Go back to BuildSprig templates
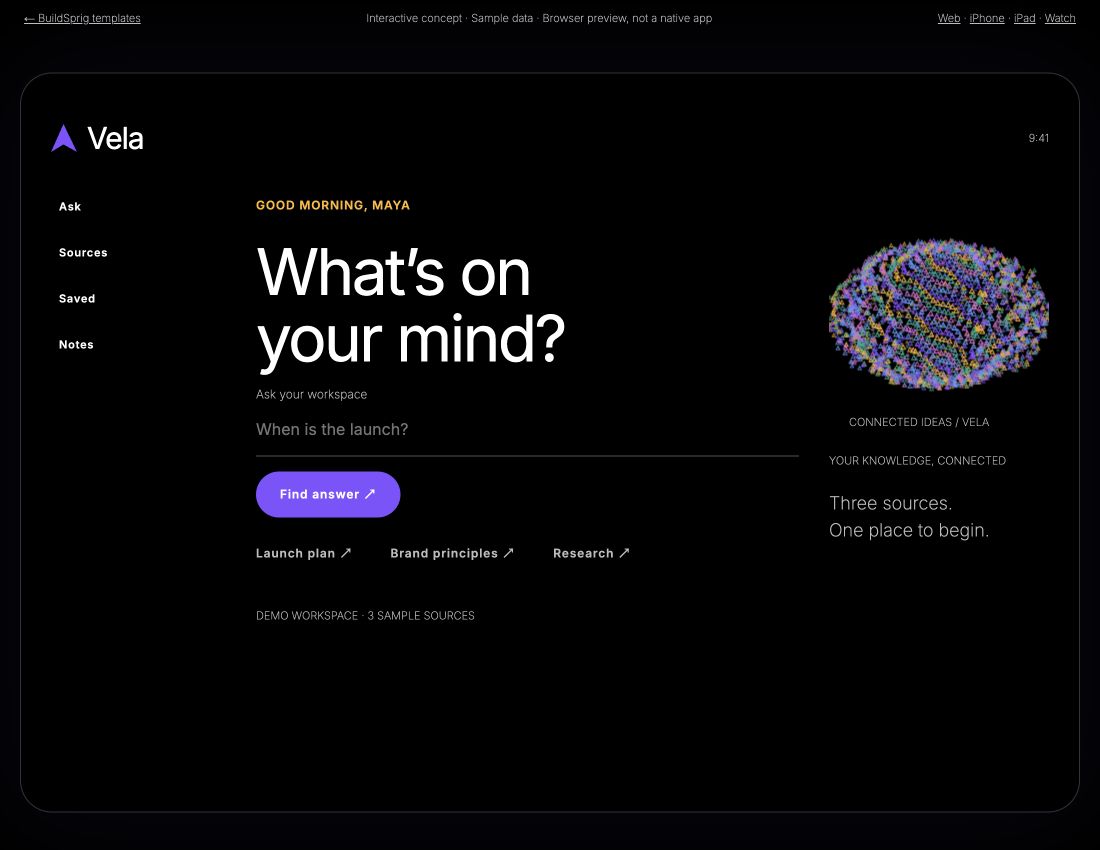This screenshot has height=850, width=1100. [x=82, y=18]
